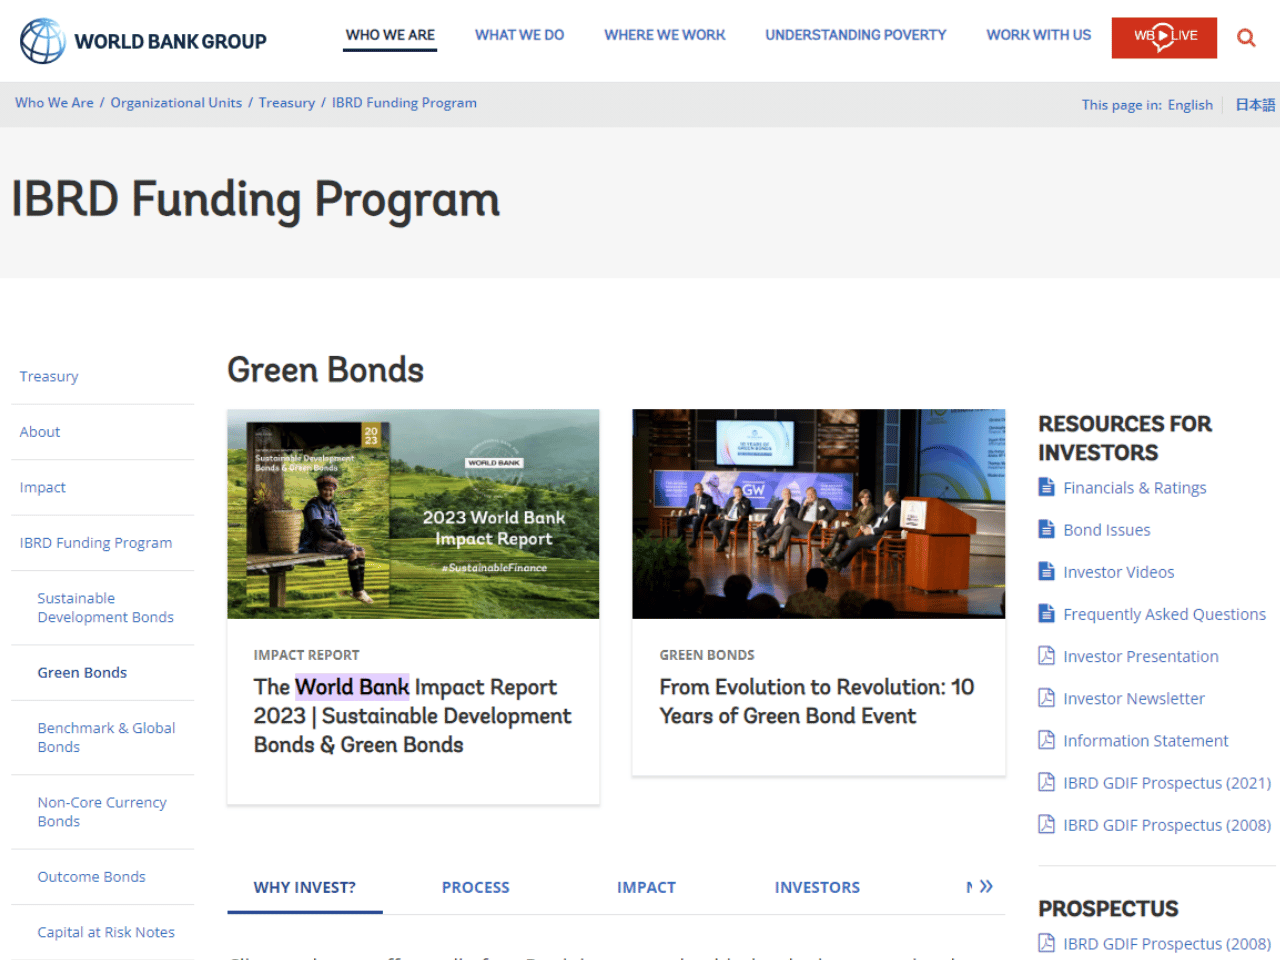Open the Understanding Poverty menu
The image size is (1280, 960).
[x=856, y=35]
